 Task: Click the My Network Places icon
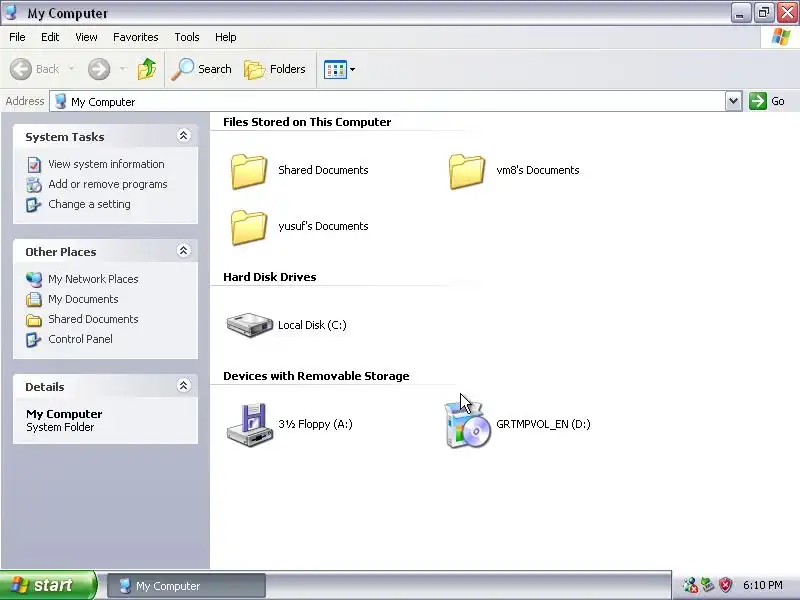[x=34, y=279]
